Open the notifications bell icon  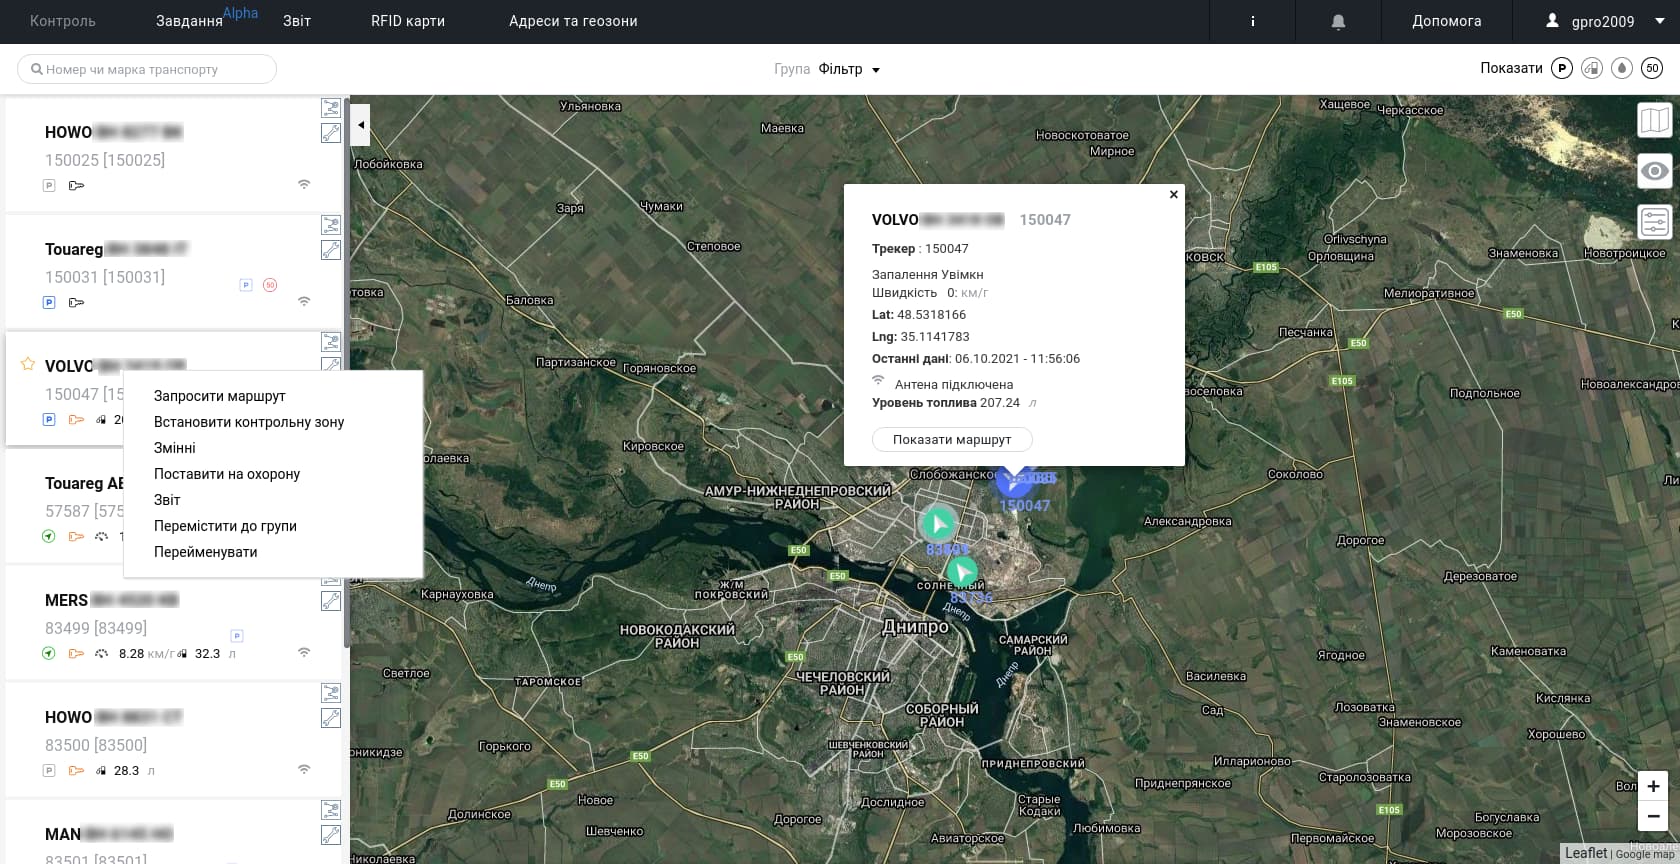point(1338,21)
